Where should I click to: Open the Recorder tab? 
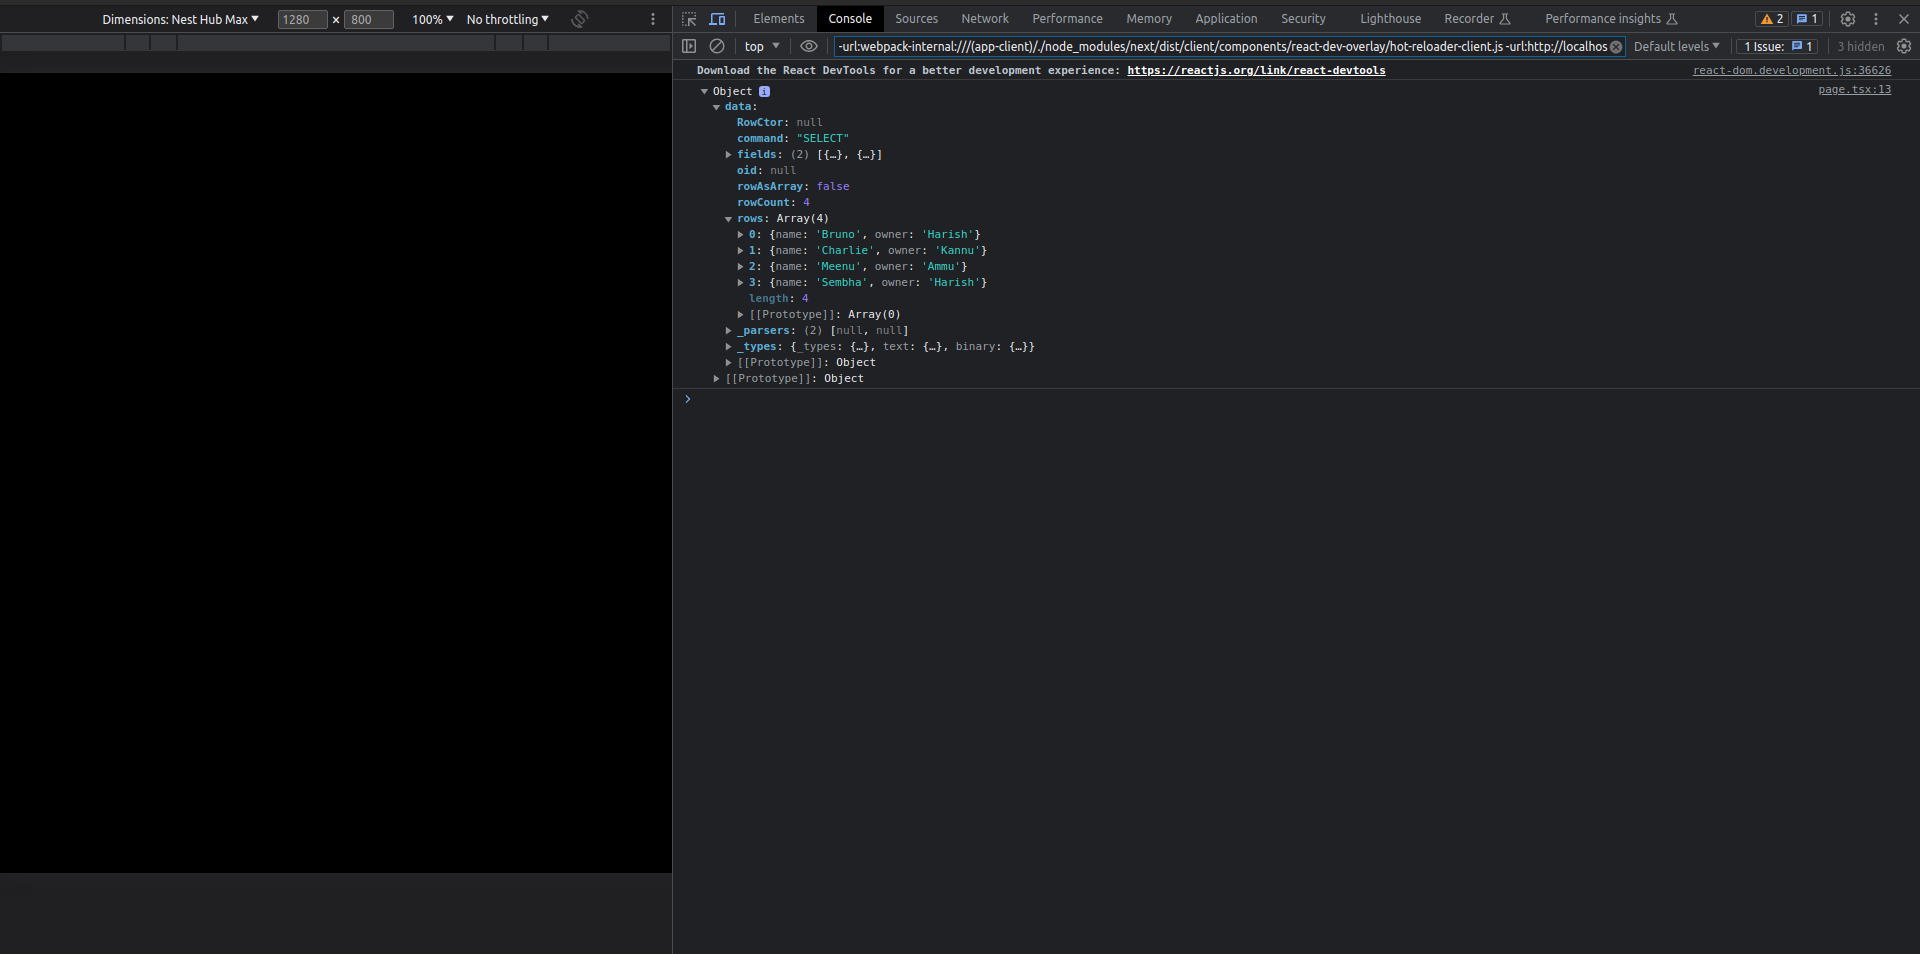click(x=1477, y=19)
